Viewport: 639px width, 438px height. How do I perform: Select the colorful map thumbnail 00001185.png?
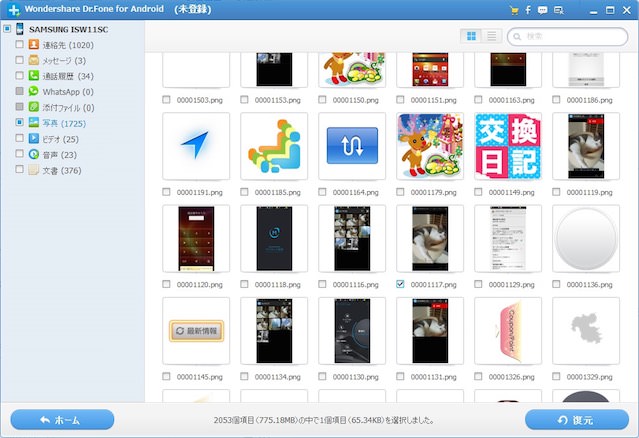point(274,146)
